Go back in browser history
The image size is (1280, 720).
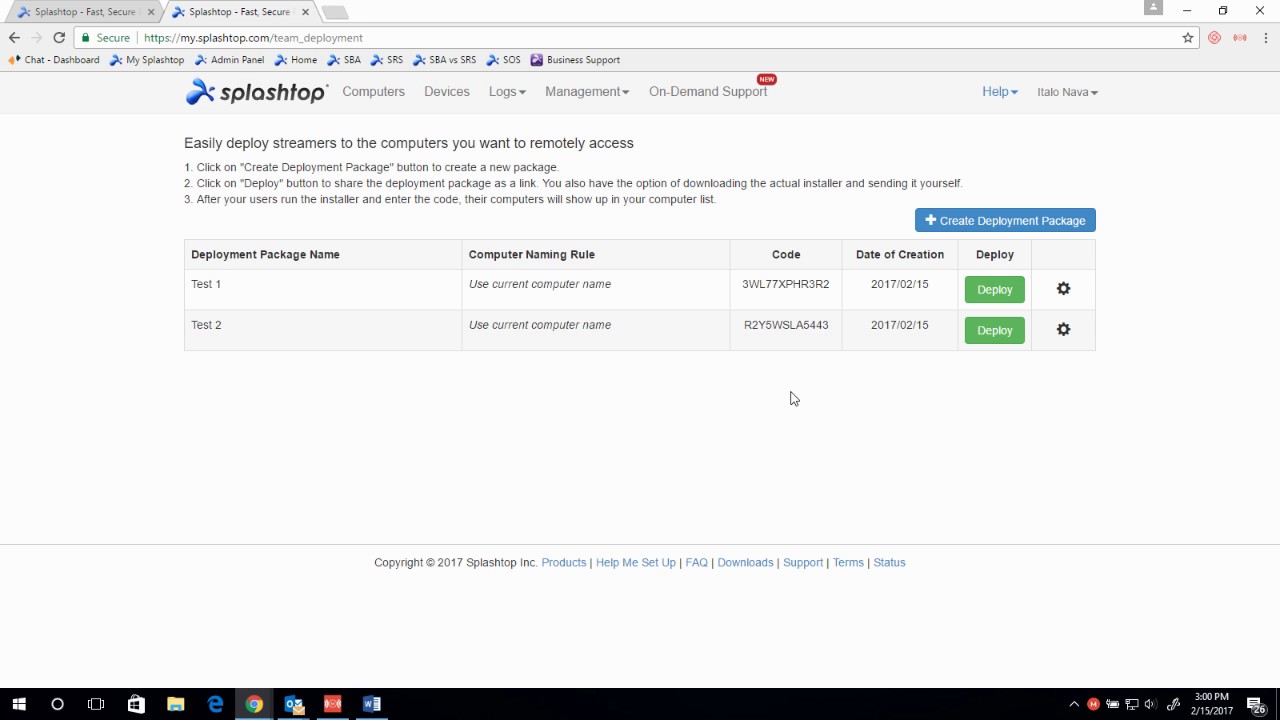tap(14, 38)
